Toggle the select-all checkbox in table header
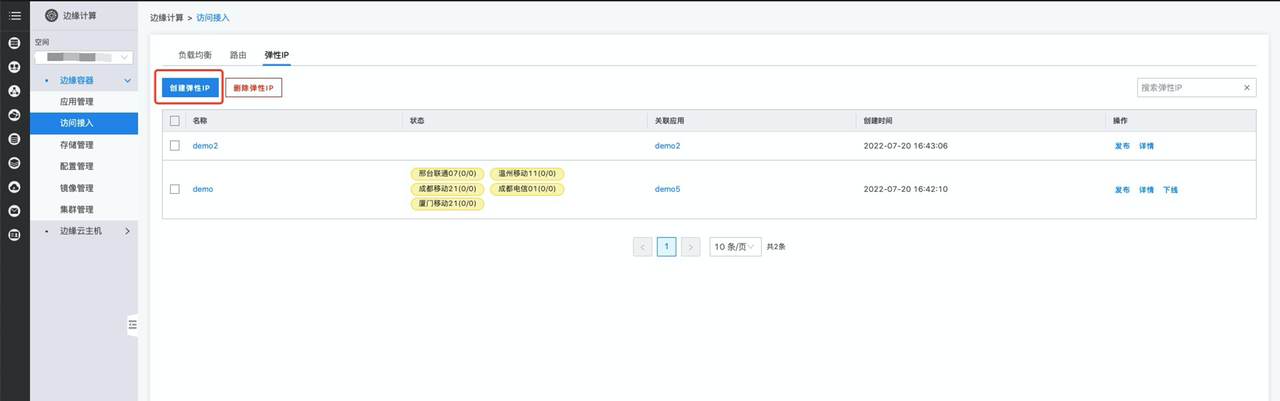 (x=175, y=121)
